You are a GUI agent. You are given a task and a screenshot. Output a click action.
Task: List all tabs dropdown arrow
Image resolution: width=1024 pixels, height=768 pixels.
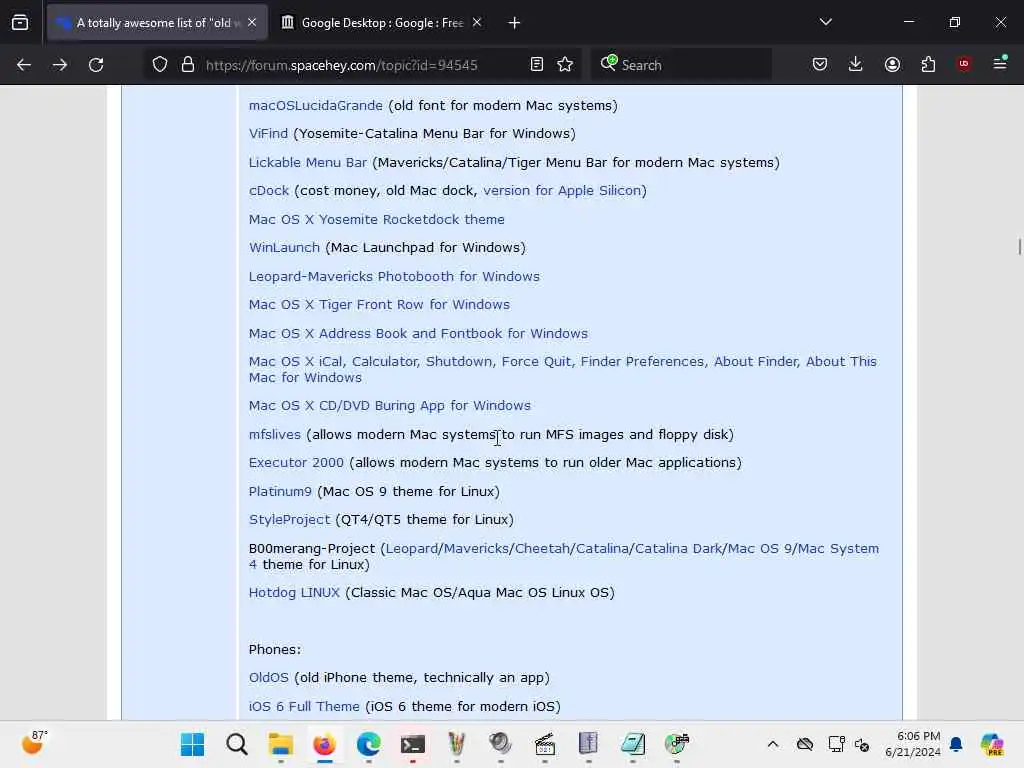[825, 22]
